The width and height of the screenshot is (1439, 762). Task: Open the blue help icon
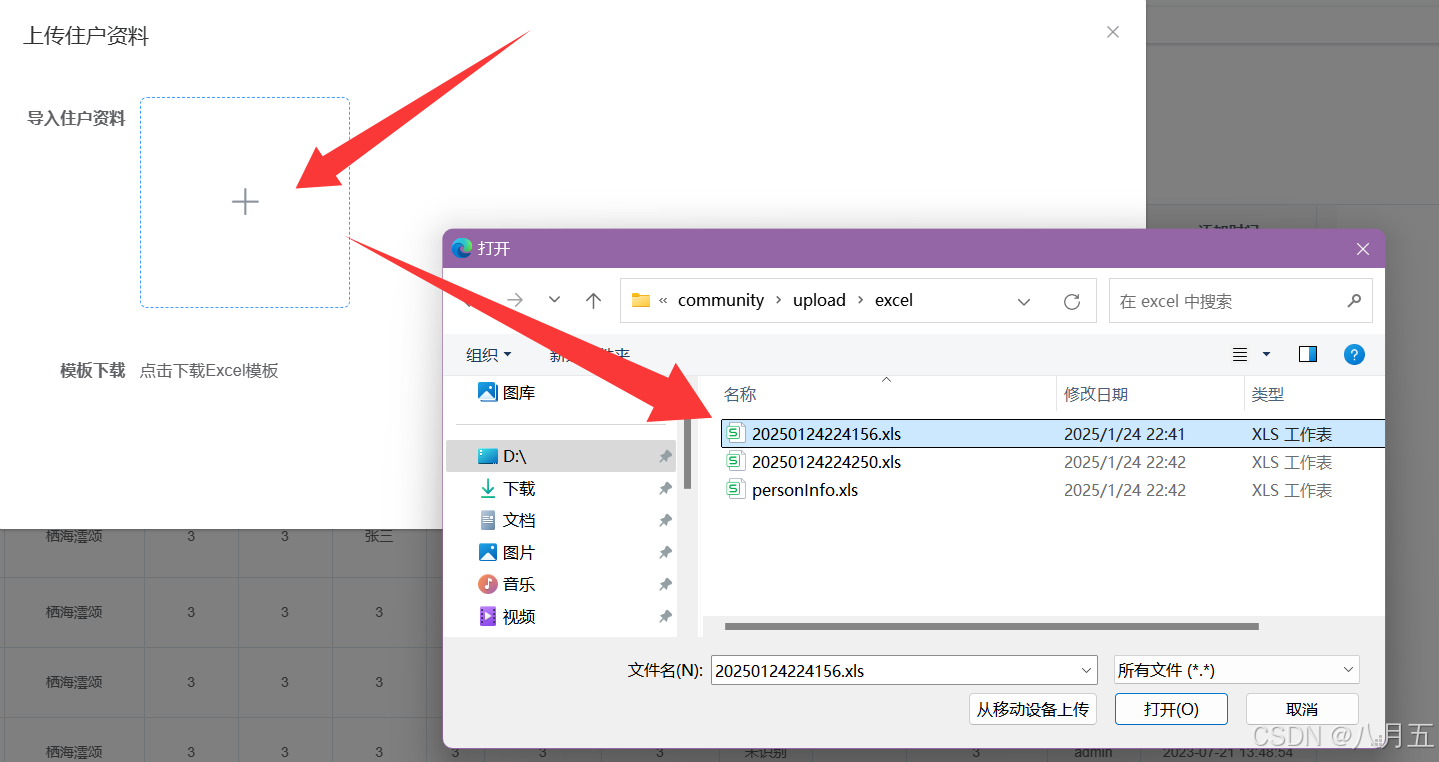[1354, 354]
